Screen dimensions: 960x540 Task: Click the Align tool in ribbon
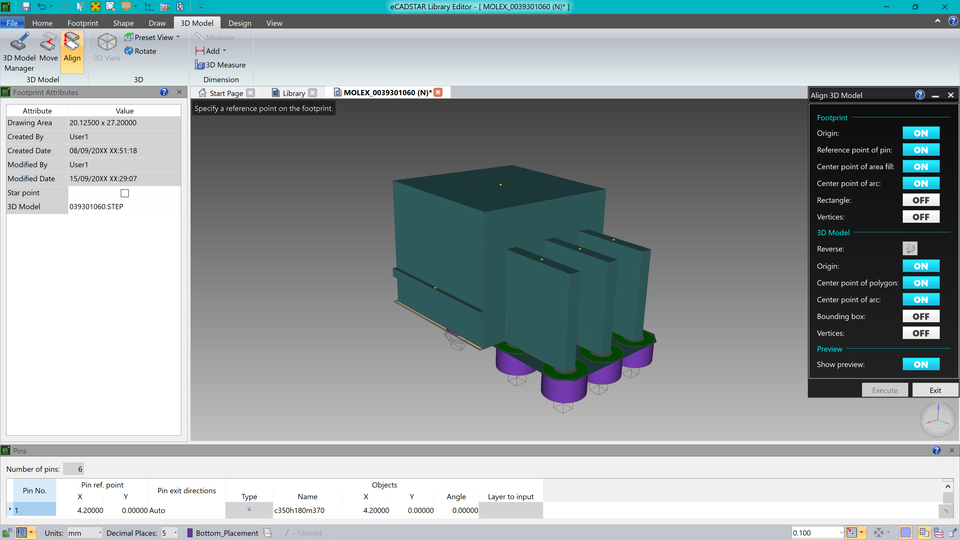click(72, 46)
